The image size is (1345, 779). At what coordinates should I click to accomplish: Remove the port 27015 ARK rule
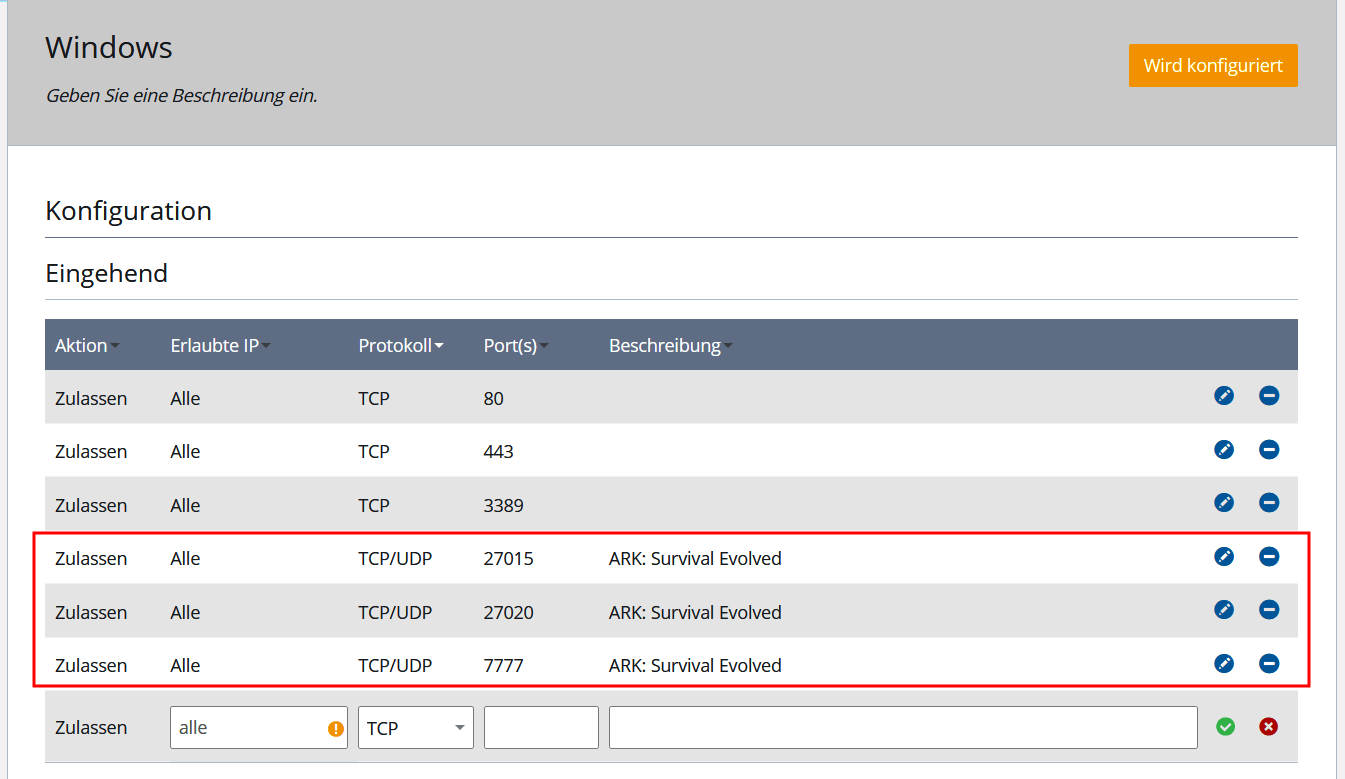1269,557
